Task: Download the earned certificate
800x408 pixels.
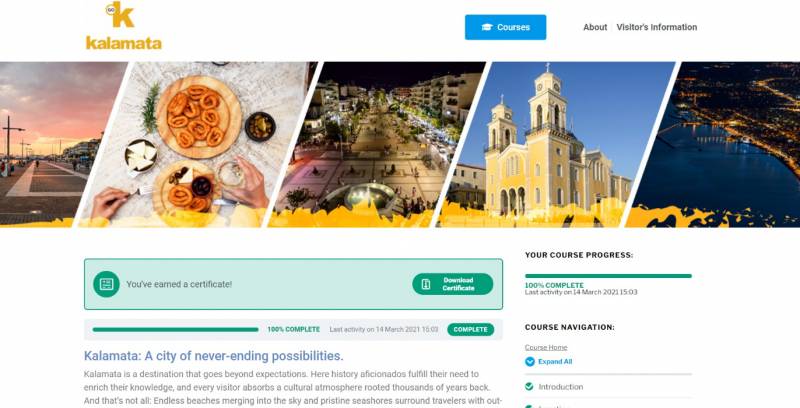Action: [x=453, y=284]
